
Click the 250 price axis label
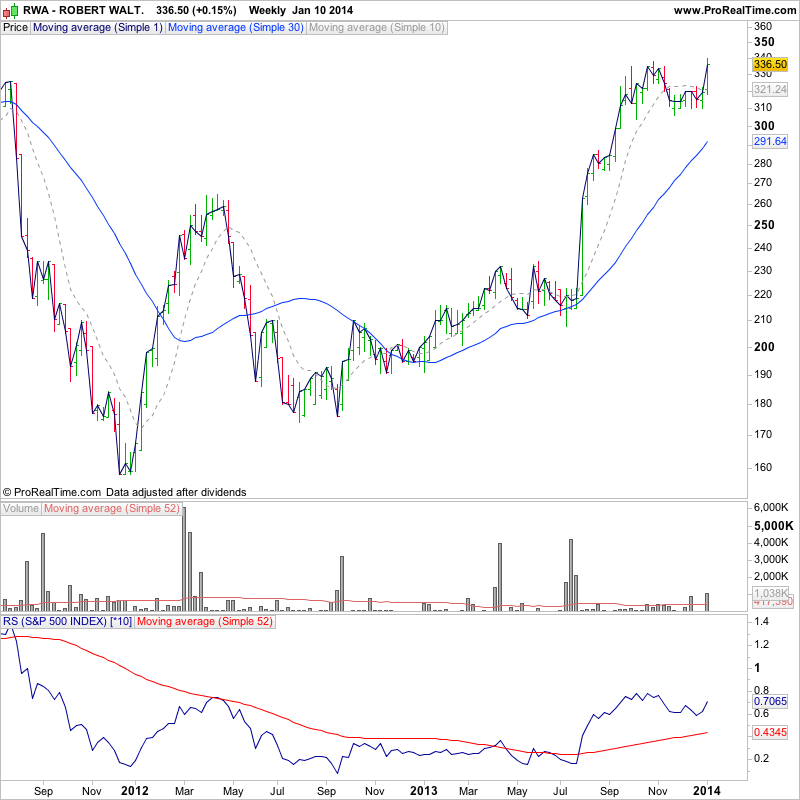tap(764, 224)
